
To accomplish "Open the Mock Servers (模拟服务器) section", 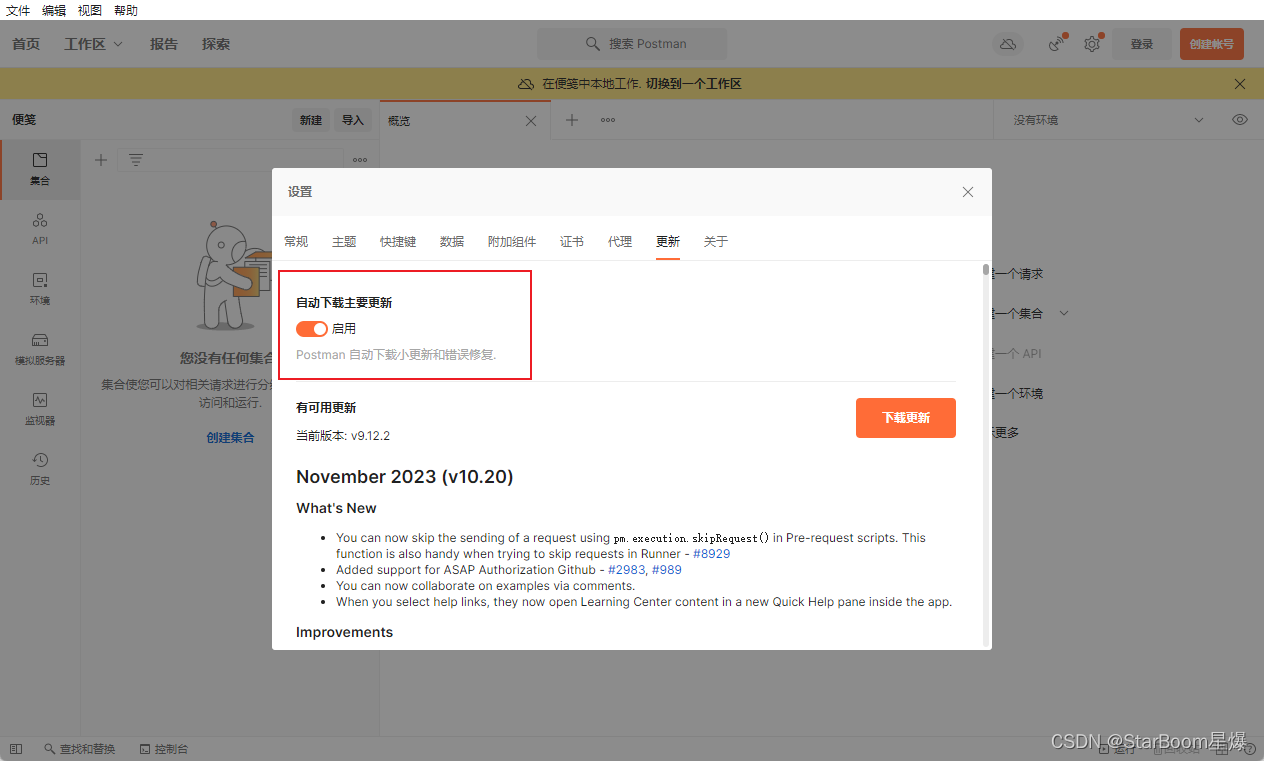I will (40, 349).
